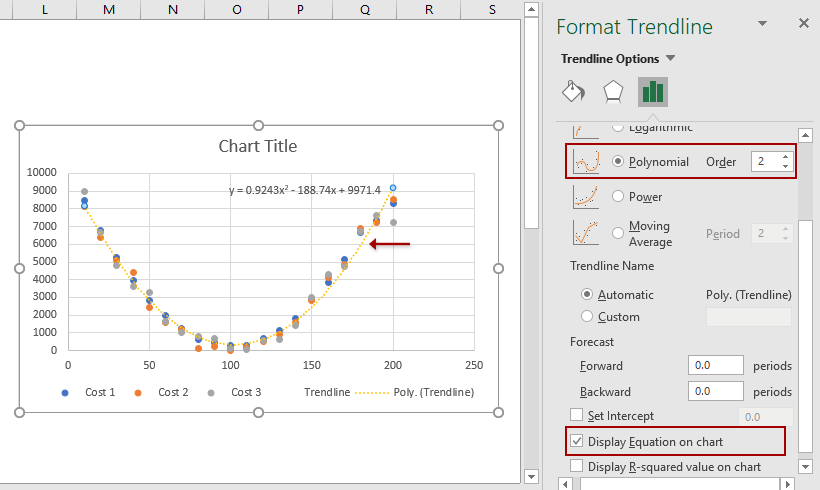Increase the polynomial Order value
Screen dimensions: 820x490
[x=785, y=156]
